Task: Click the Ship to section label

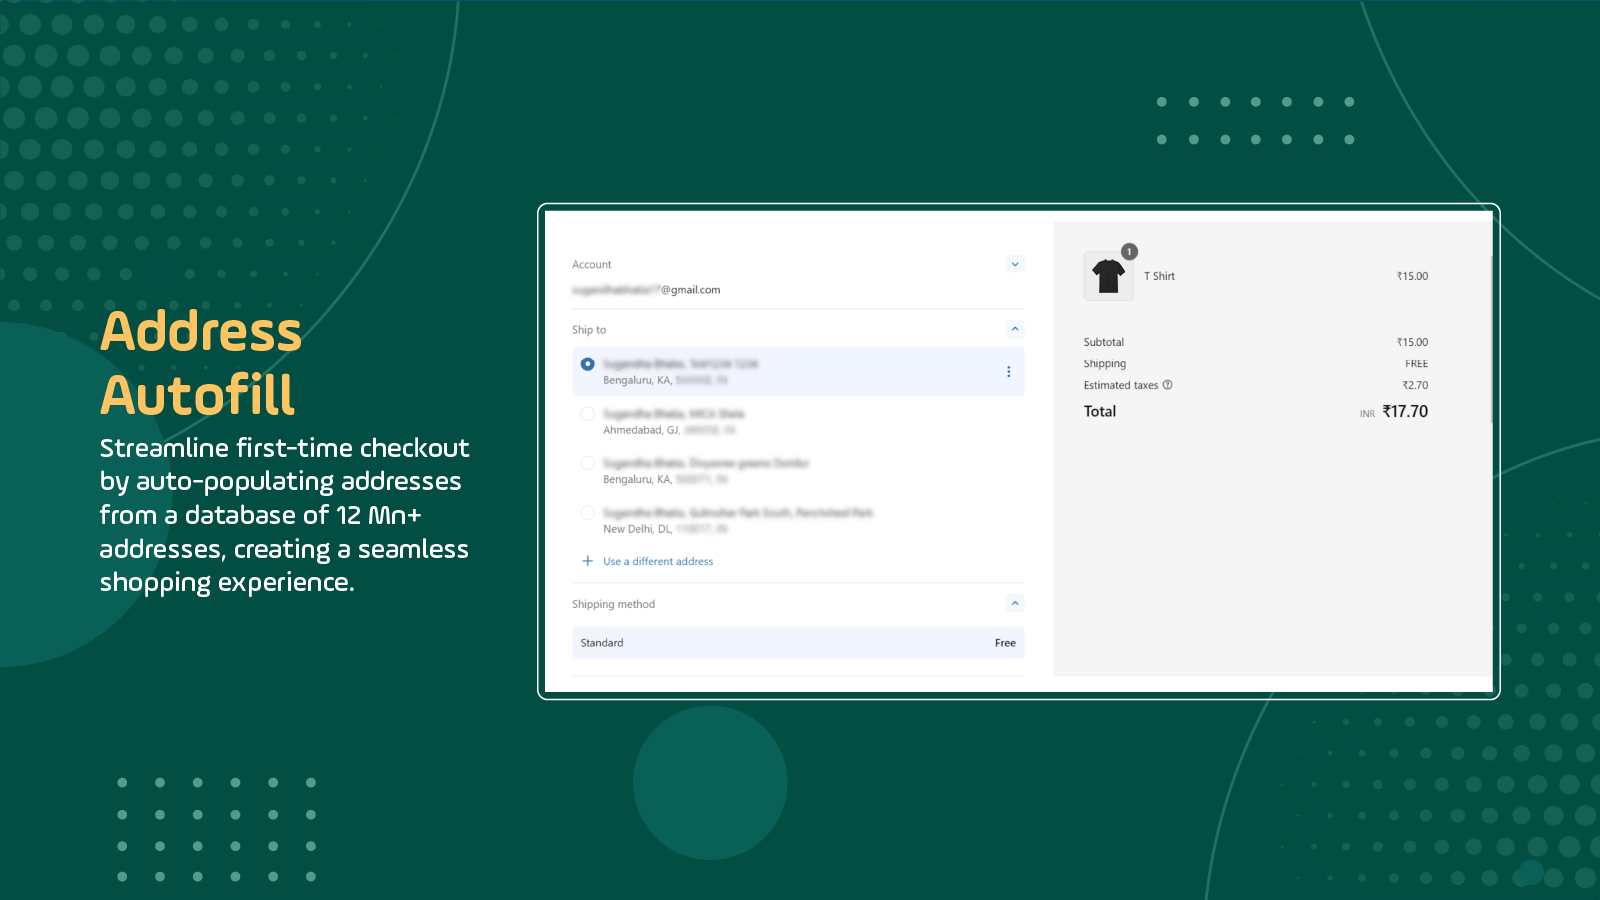Action: tap(589, 330)
